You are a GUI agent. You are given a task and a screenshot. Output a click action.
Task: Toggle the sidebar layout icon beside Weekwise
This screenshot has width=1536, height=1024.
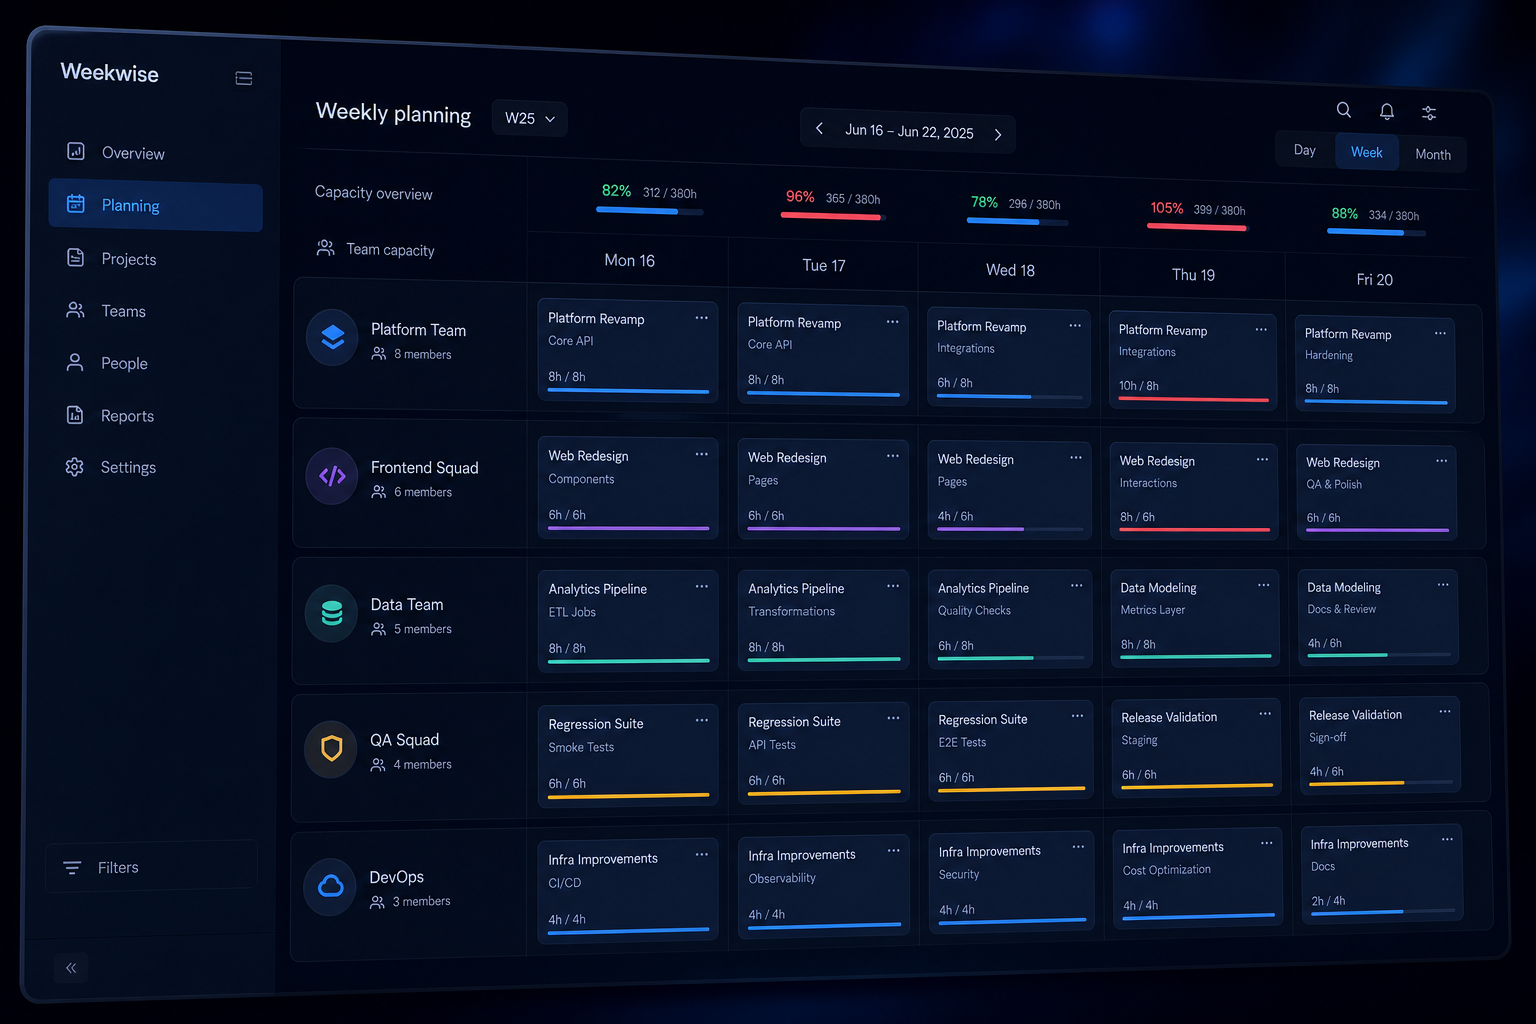click(x=243, y=78)
